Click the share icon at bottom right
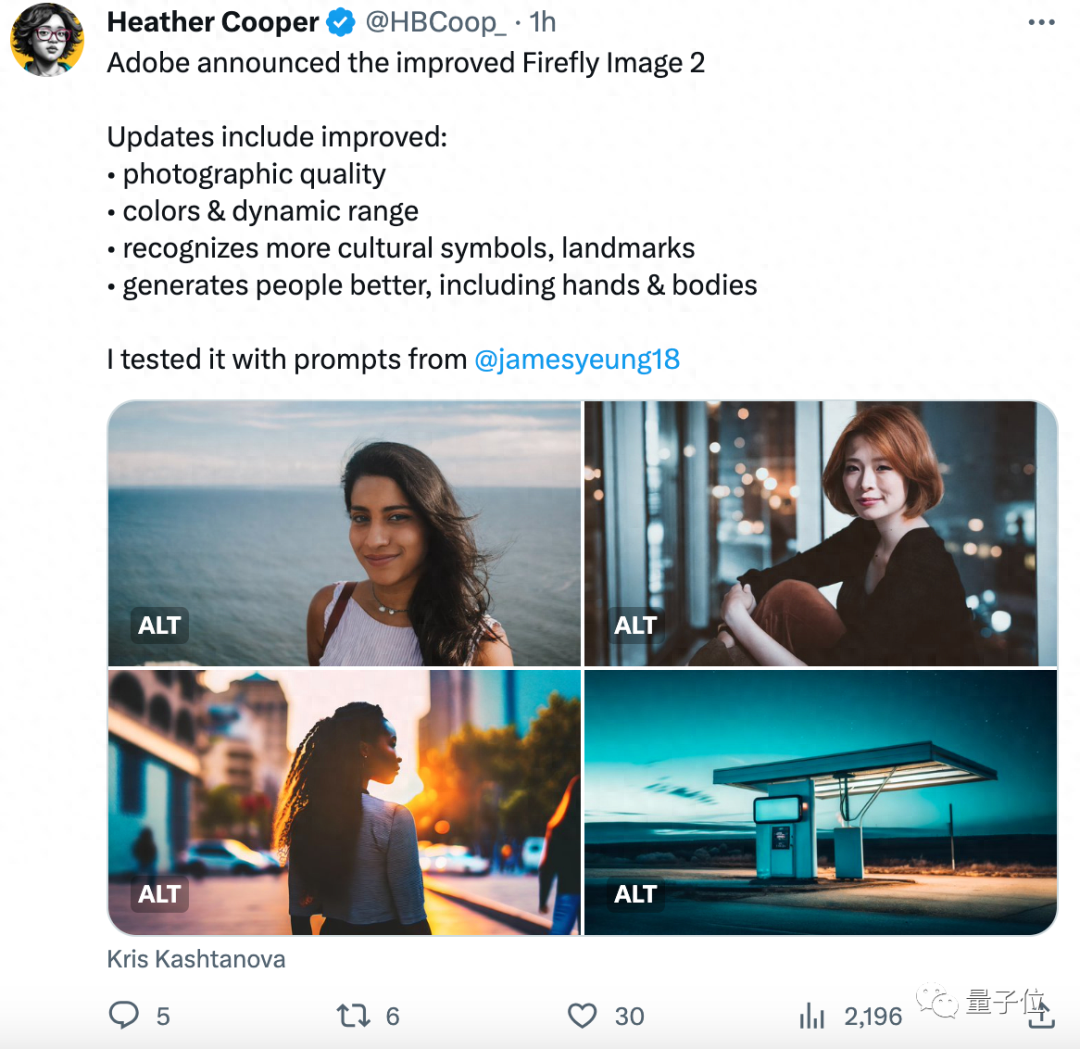Image resolution: width=1080 pixels, height=1049 pixels. [x=1040, y=1014]
